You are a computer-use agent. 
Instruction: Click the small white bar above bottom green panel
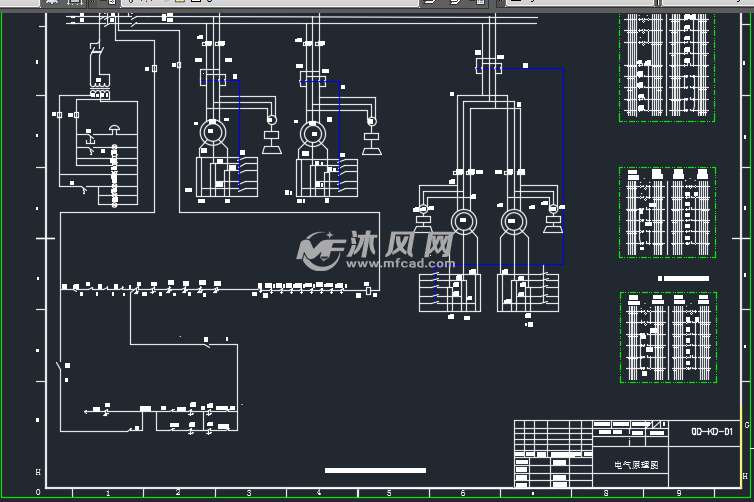coord(683,278)
